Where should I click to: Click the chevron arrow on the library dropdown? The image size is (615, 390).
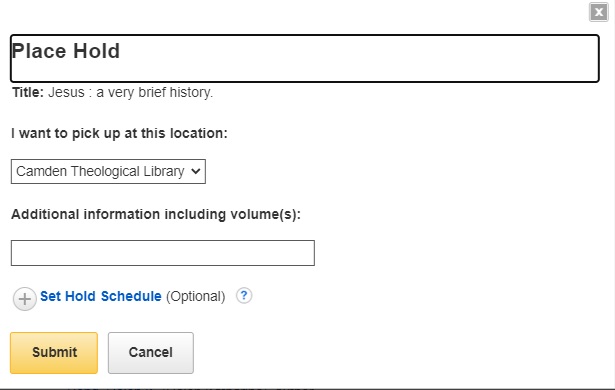coord(196,171)
